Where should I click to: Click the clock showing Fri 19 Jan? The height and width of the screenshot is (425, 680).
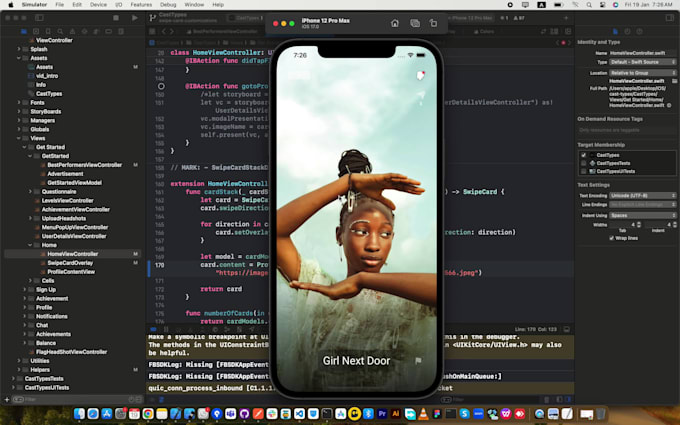point(649,5)
